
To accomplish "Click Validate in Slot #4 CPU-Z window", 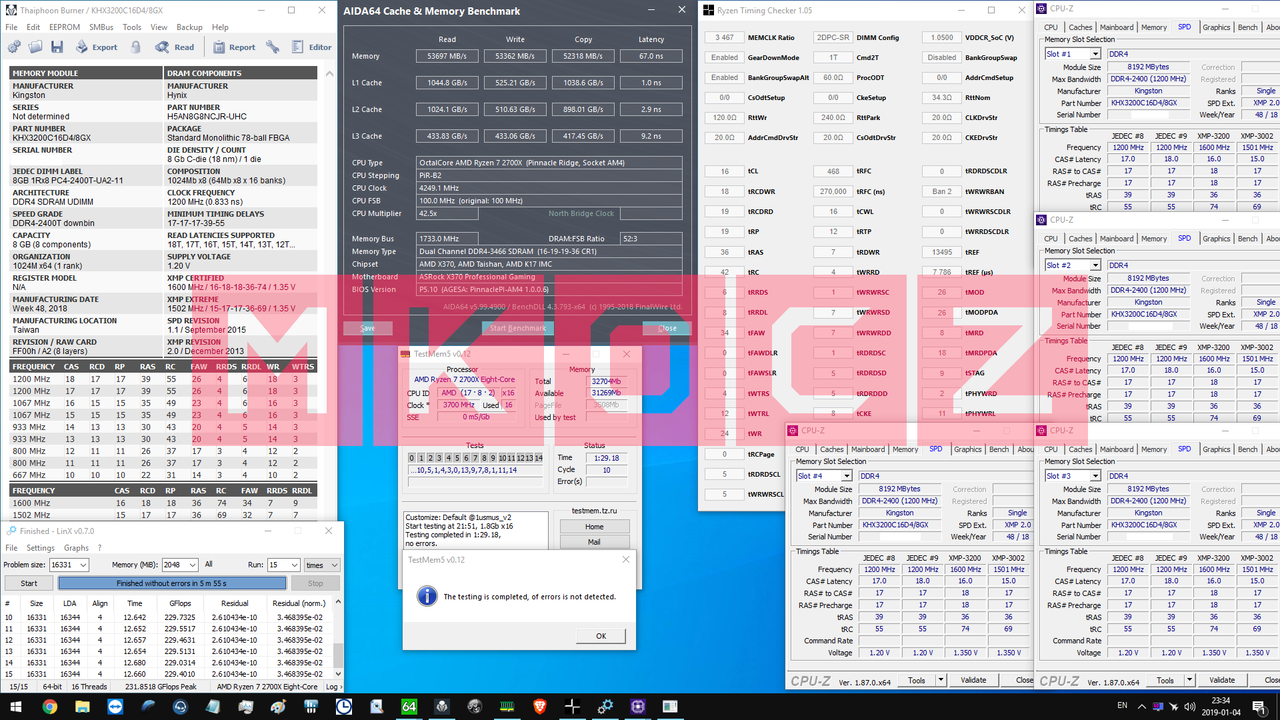I will pos(973,680).
